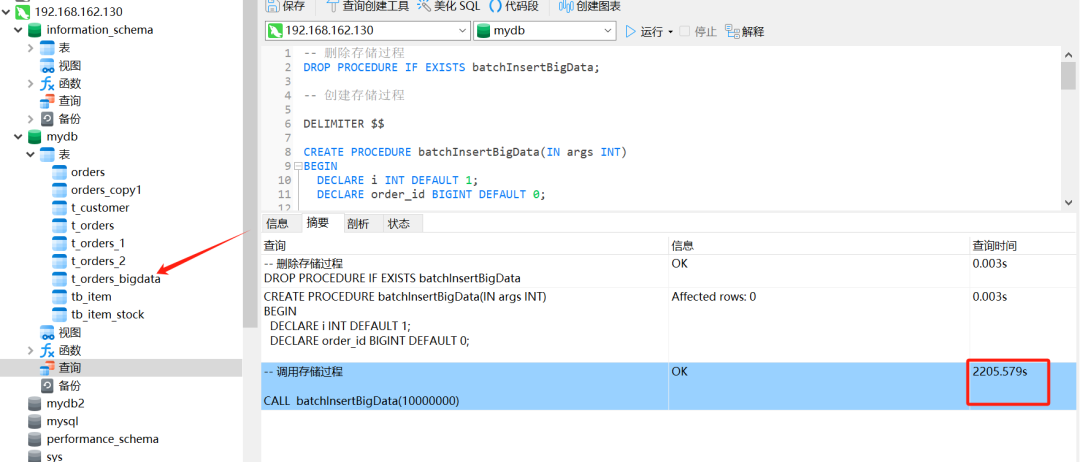Click the tb_item_stock table name
This screenshot has width=1080, height=462.
point(107,315)
